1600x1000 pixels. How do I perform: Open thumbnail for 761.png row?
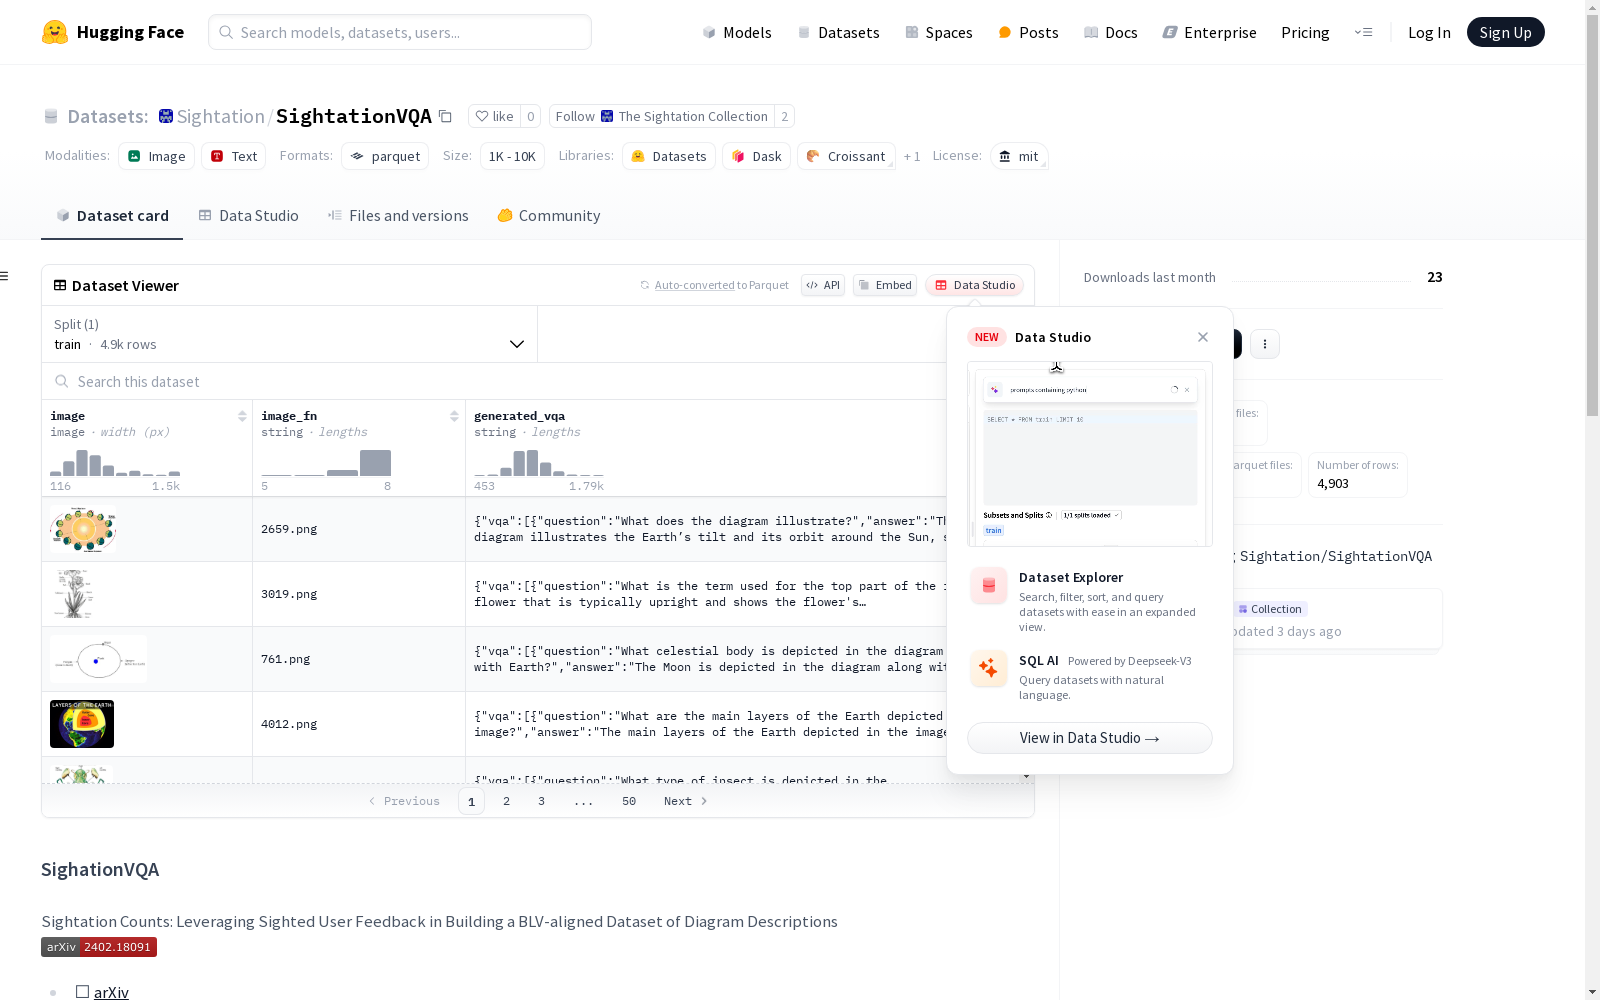(x=98, y=659)
